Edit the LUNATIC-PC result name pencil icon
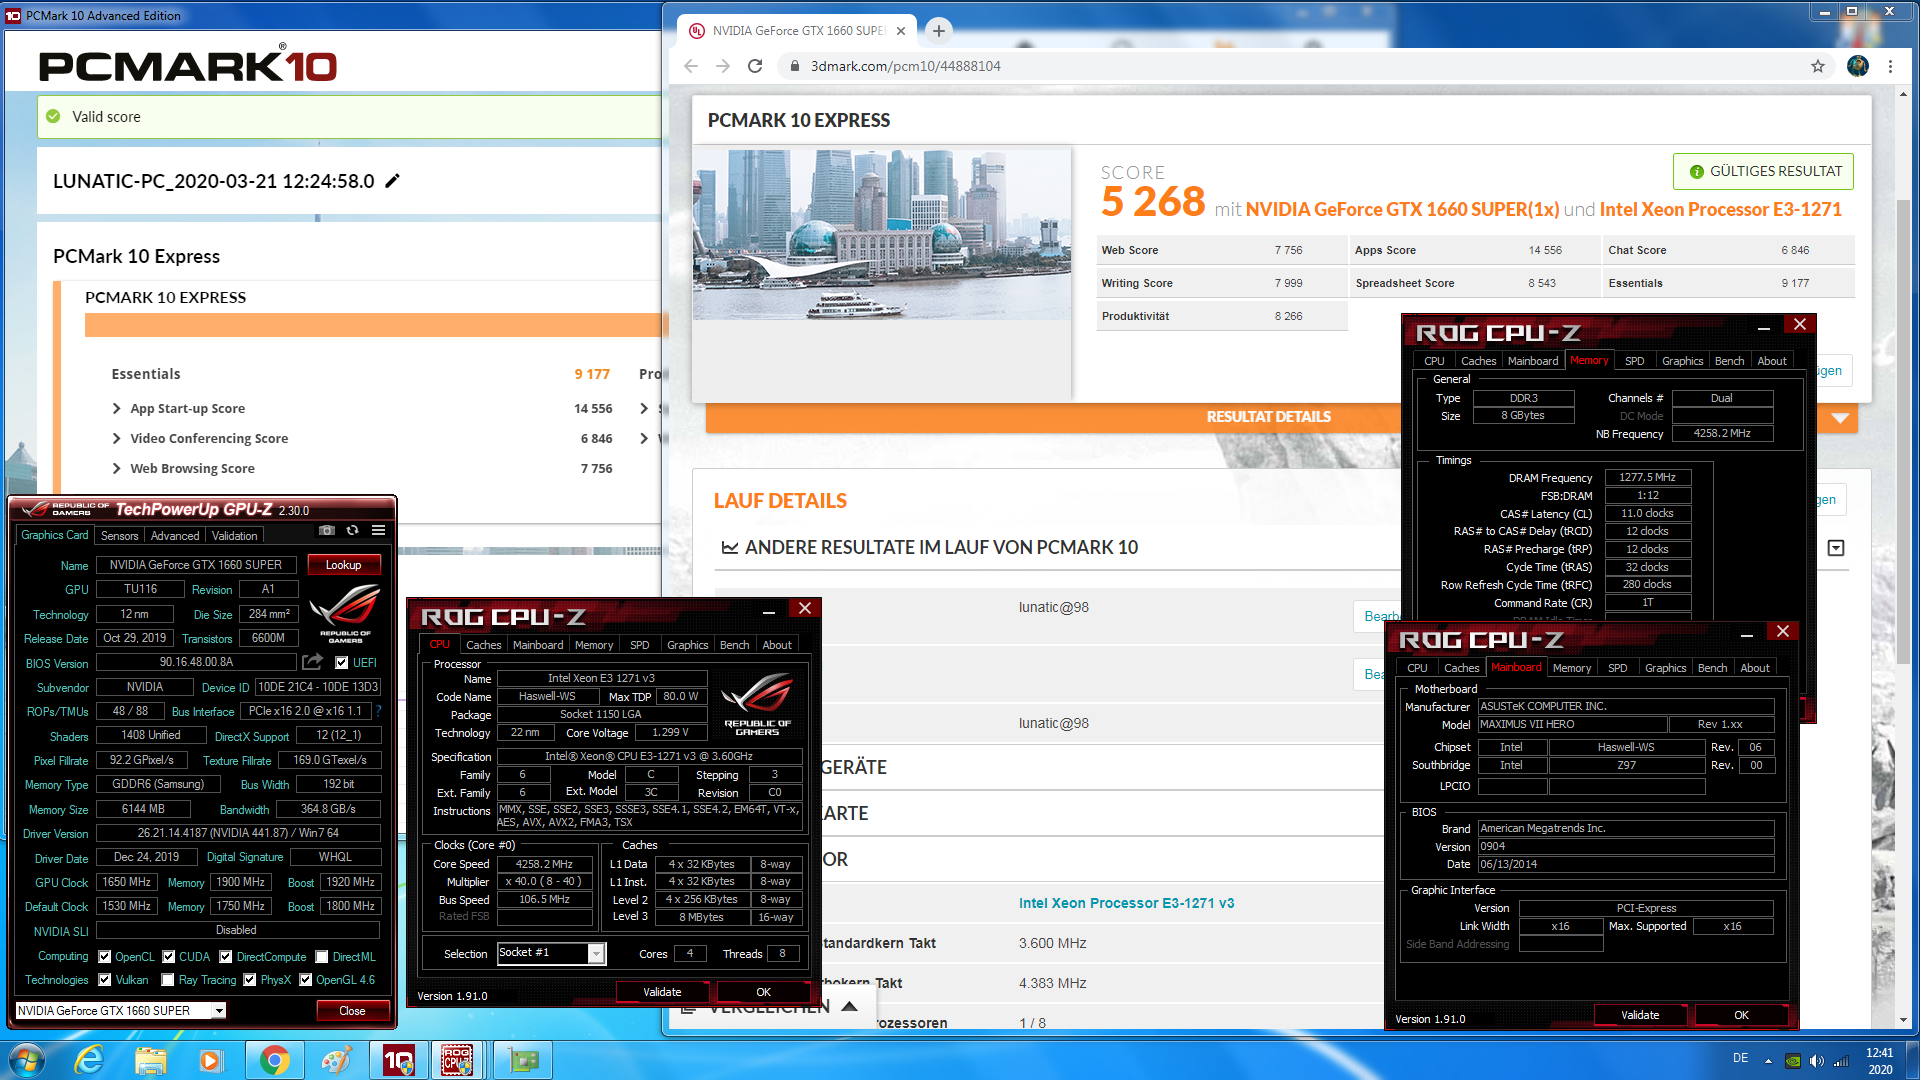Image resolution: width=1920 pixels, height=1080 pixels. tap(393, 181)
